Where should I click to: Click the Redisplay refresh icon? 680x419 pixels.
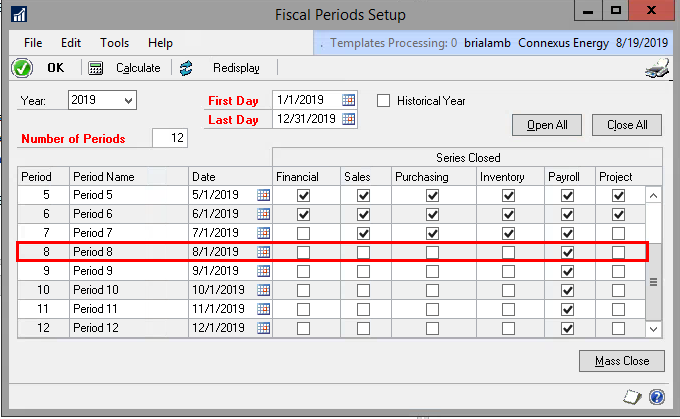click(x=186, y=68)
